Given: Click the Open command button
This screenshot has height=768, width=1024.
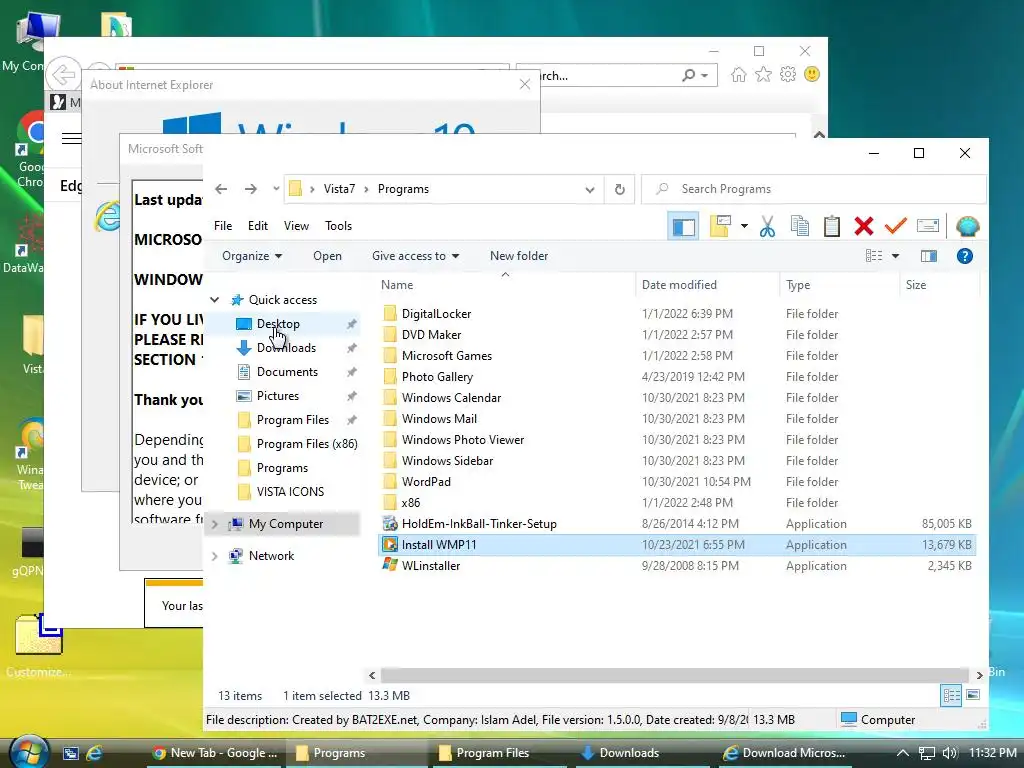Looking at the screenshot, I should pyautogui.click(x=327, y=256).
